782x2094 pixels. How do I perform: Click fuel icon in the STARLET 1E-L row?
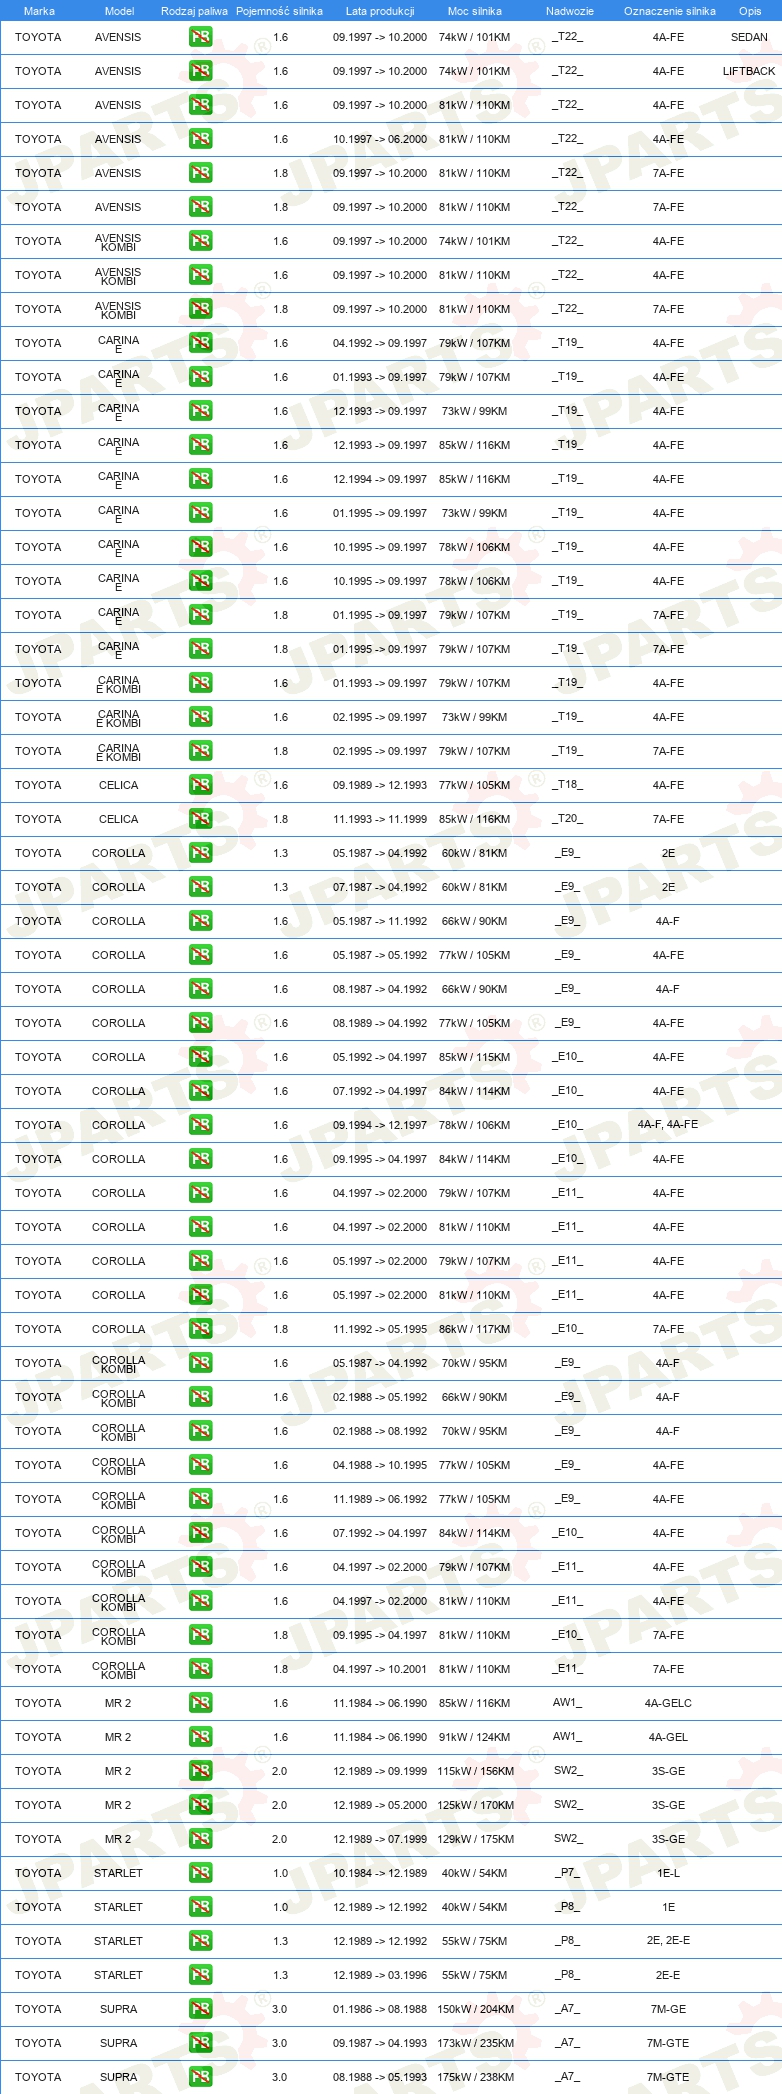click(x=200, y=1873)
